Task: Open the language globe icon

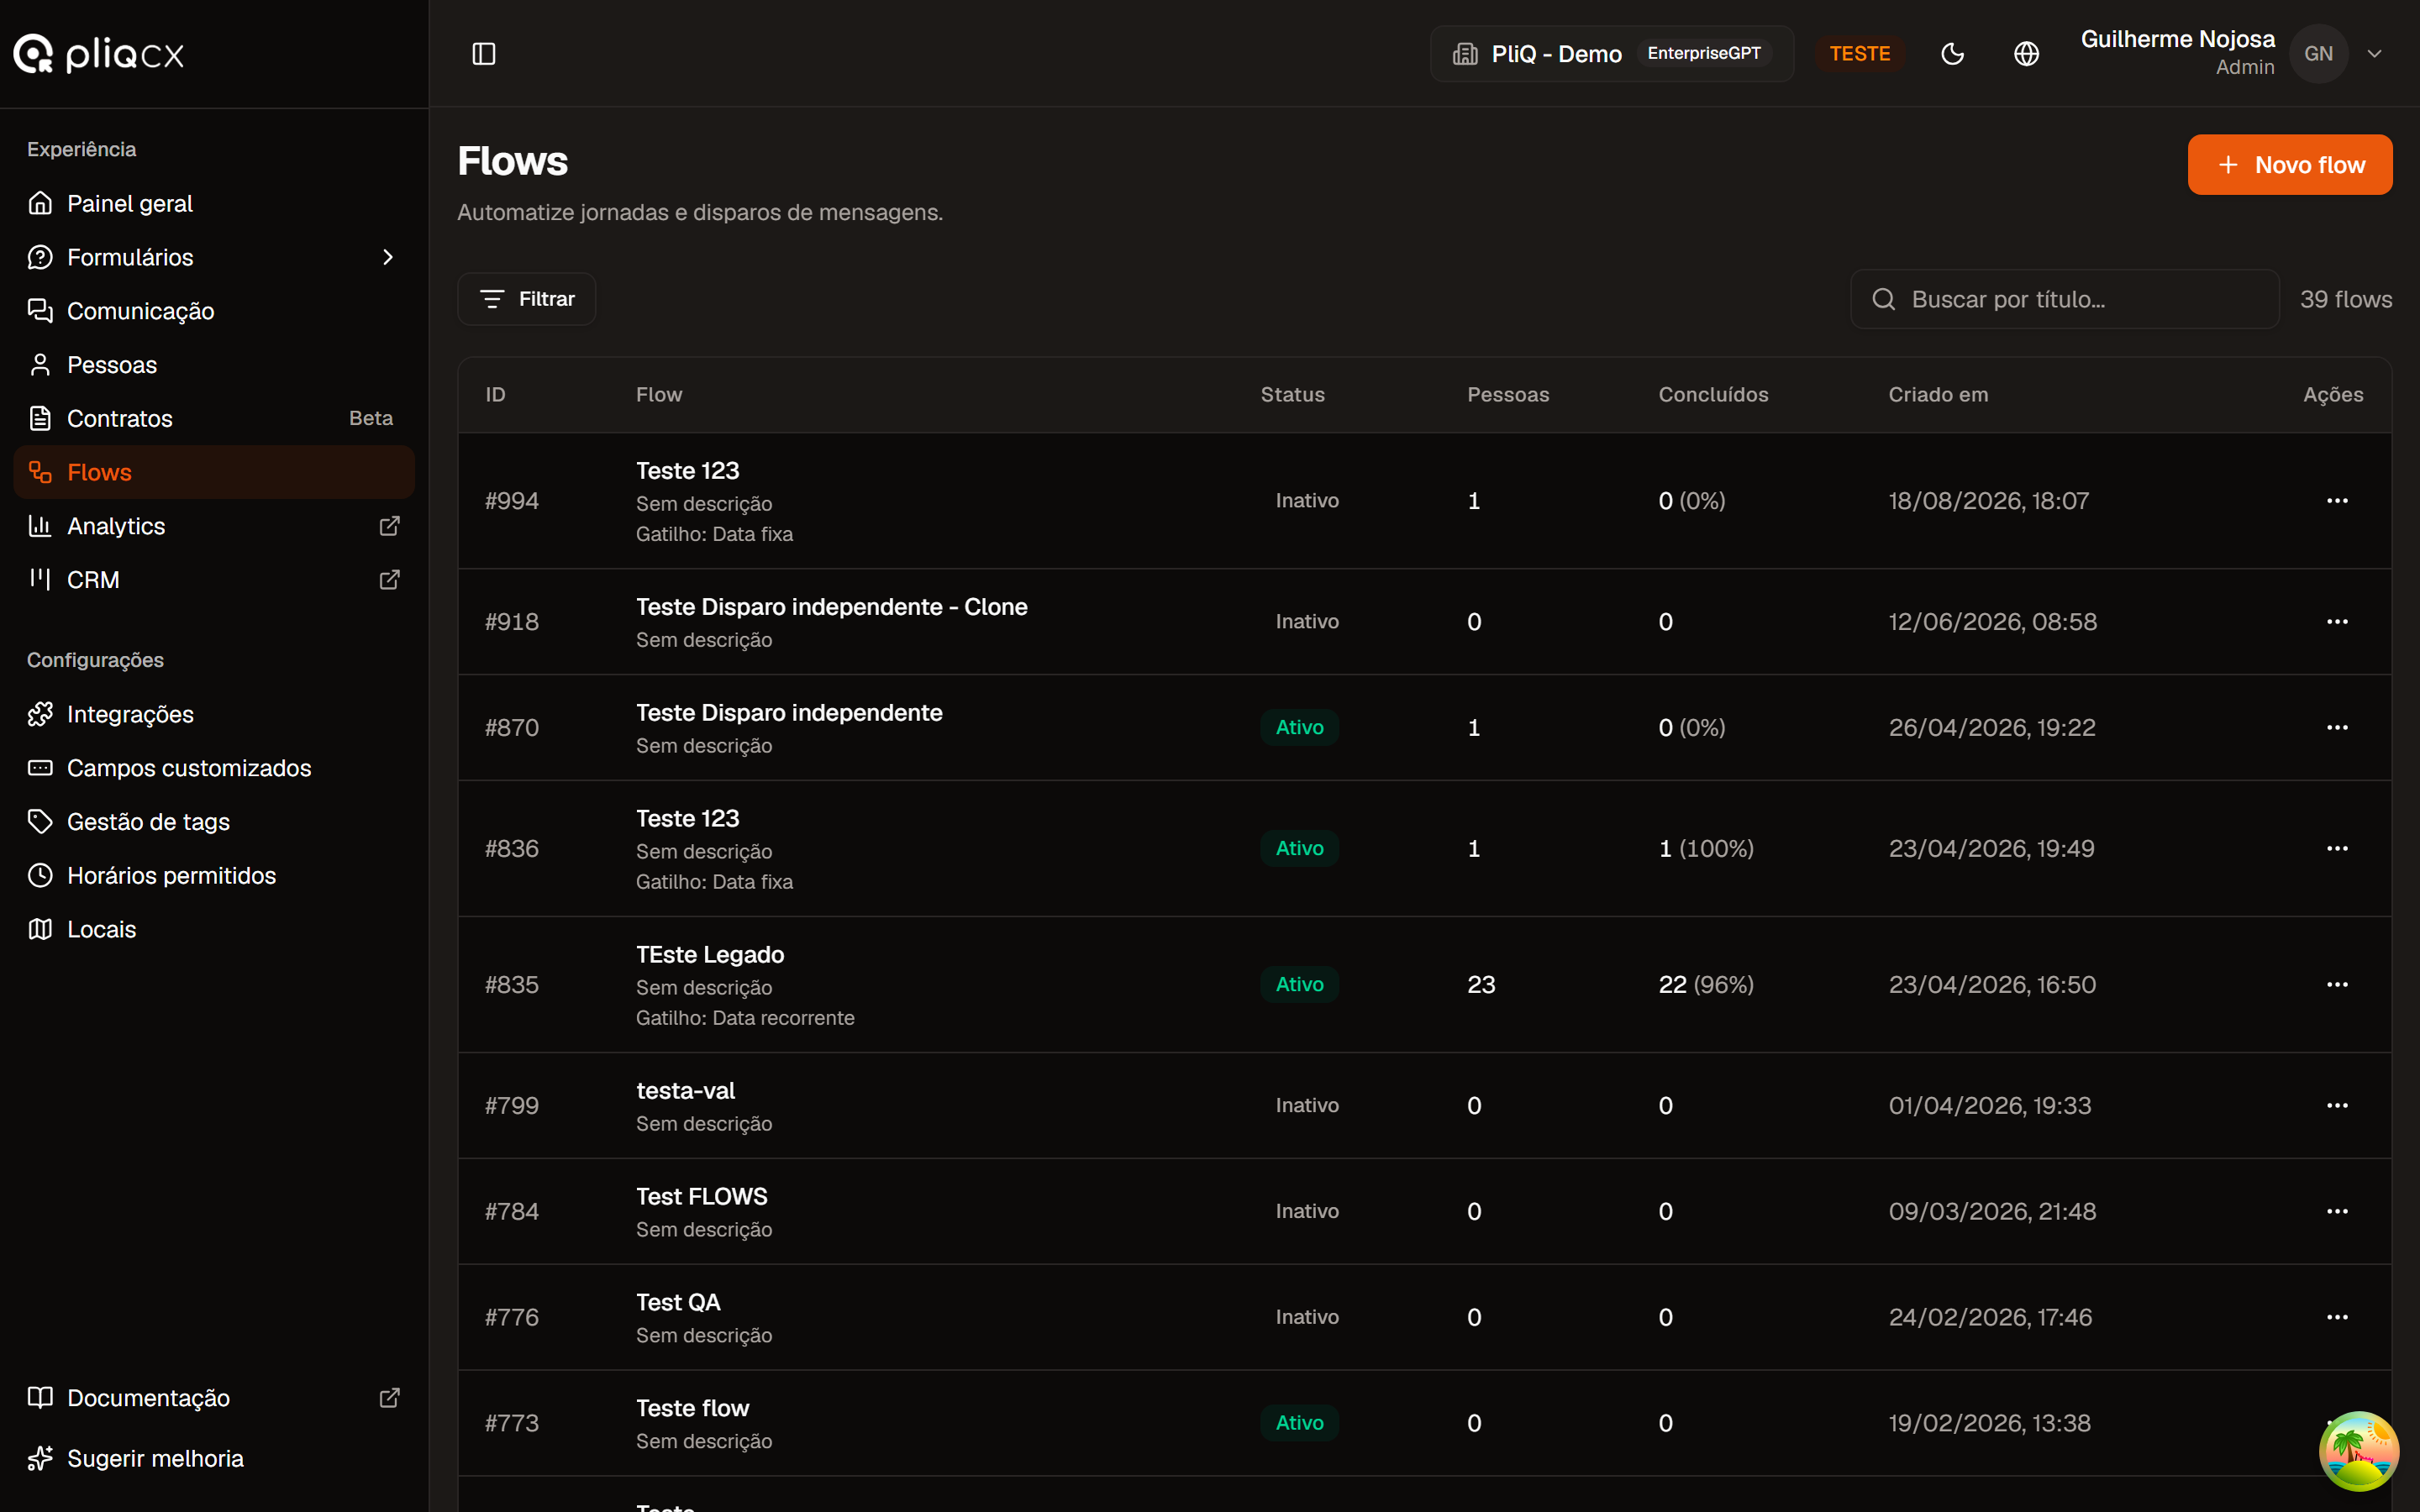Action: click(x=2026, y=54)
